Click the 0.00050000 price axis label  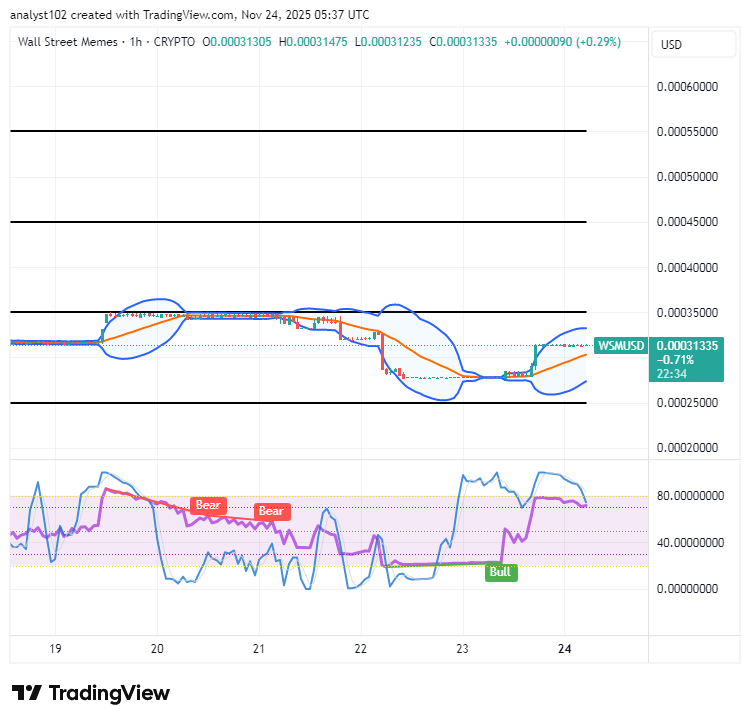[687, 177]
